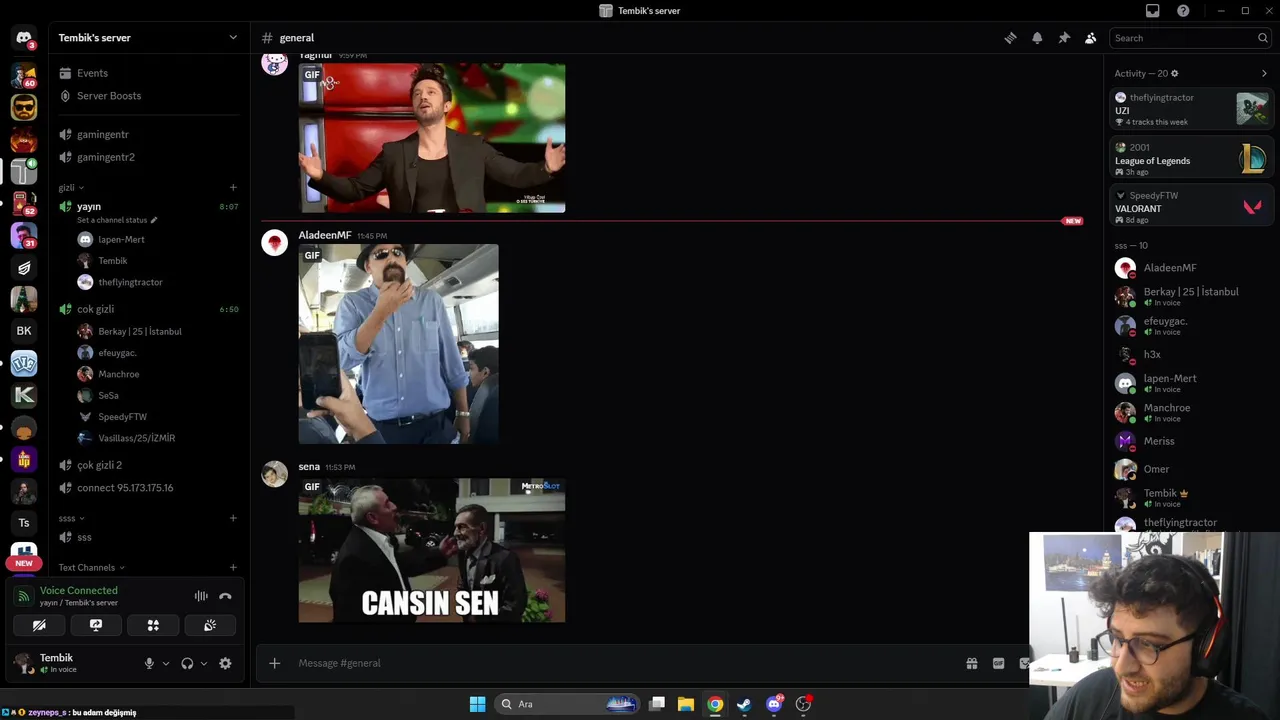Open the soundboard button
This screenshot has width=1280, height=720.
coord(210,625)
